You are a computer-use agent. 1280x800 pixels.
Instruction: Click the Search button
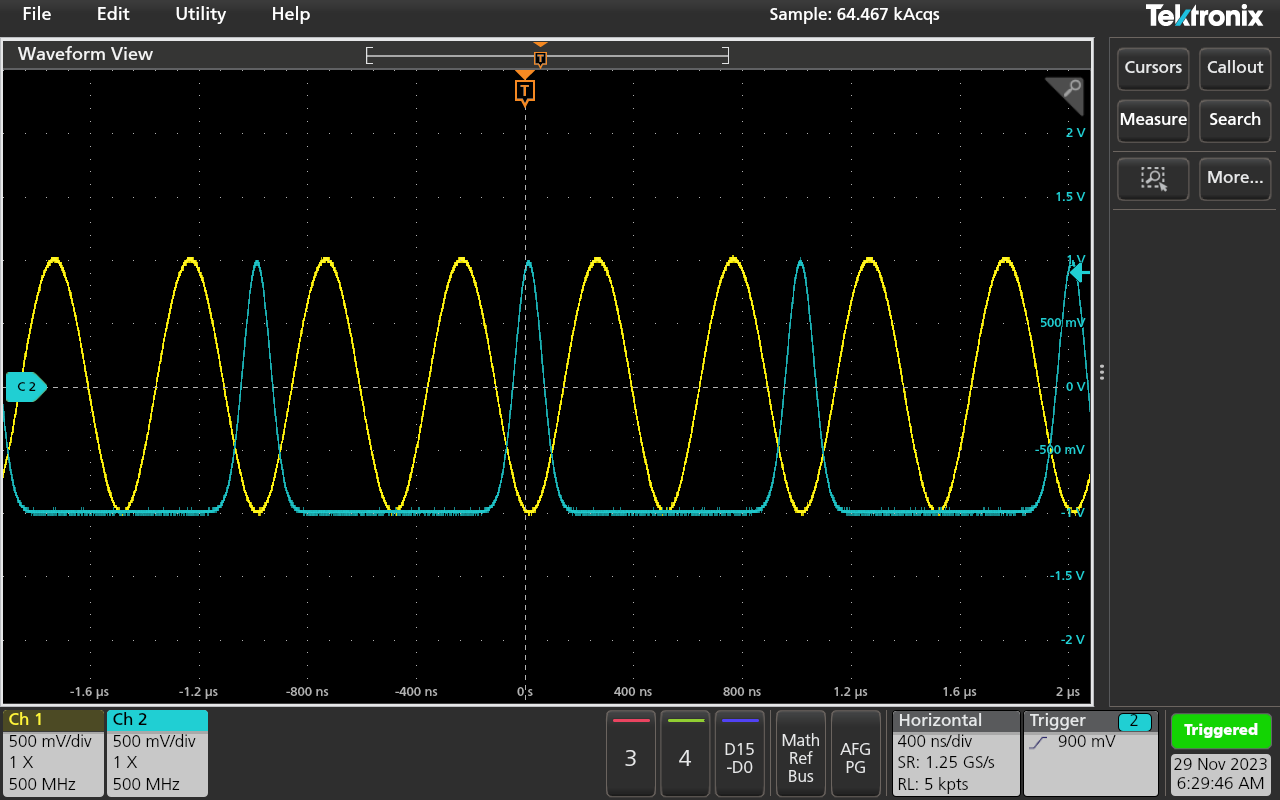(1235, 120)
